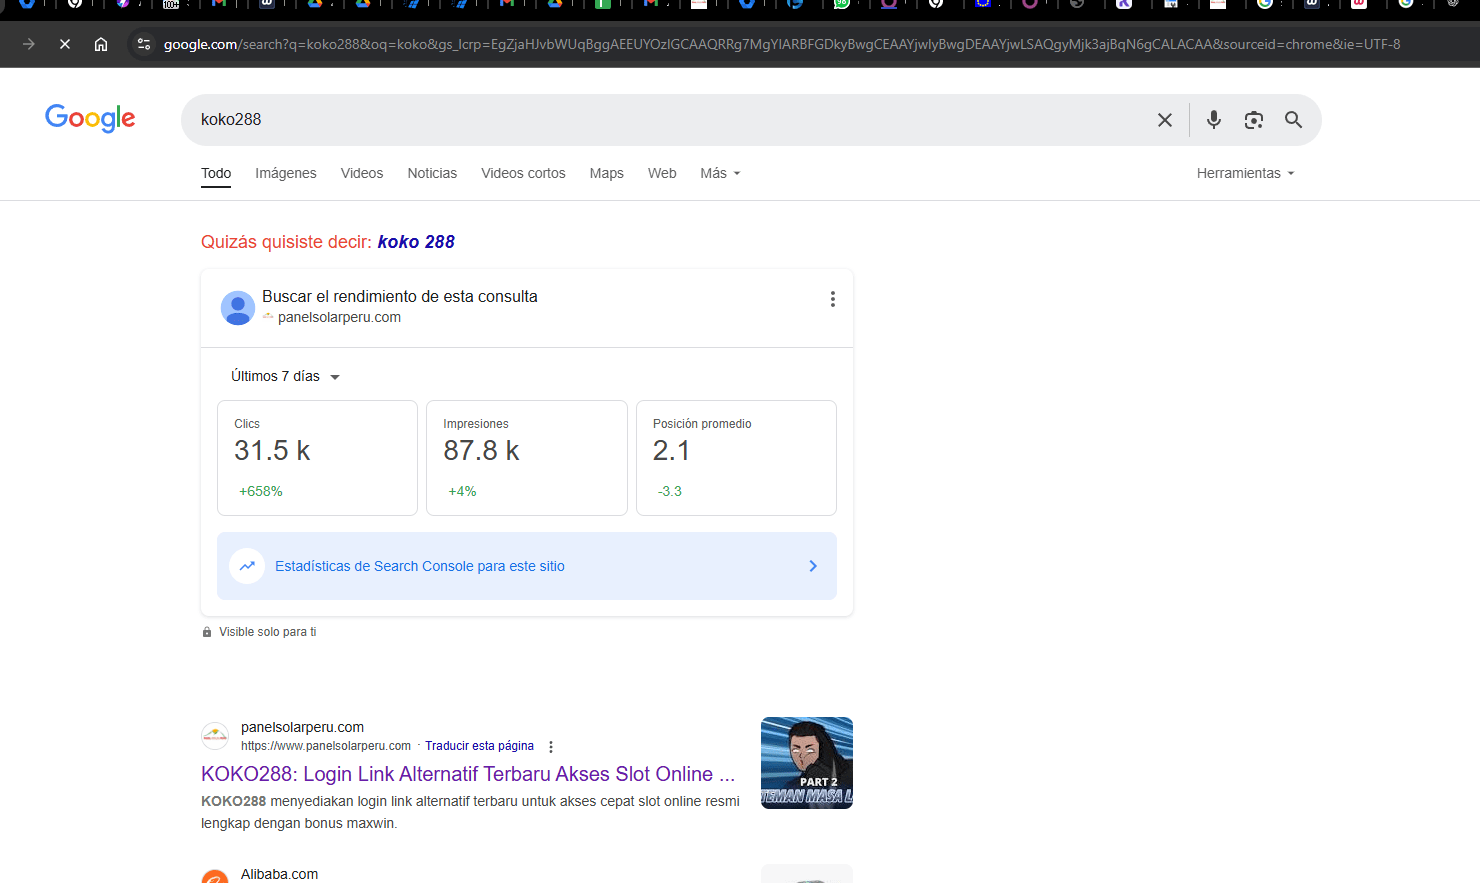Switch to the Maps tab
The height and width of the screenshot is (883, 1480).
(607, 174)
